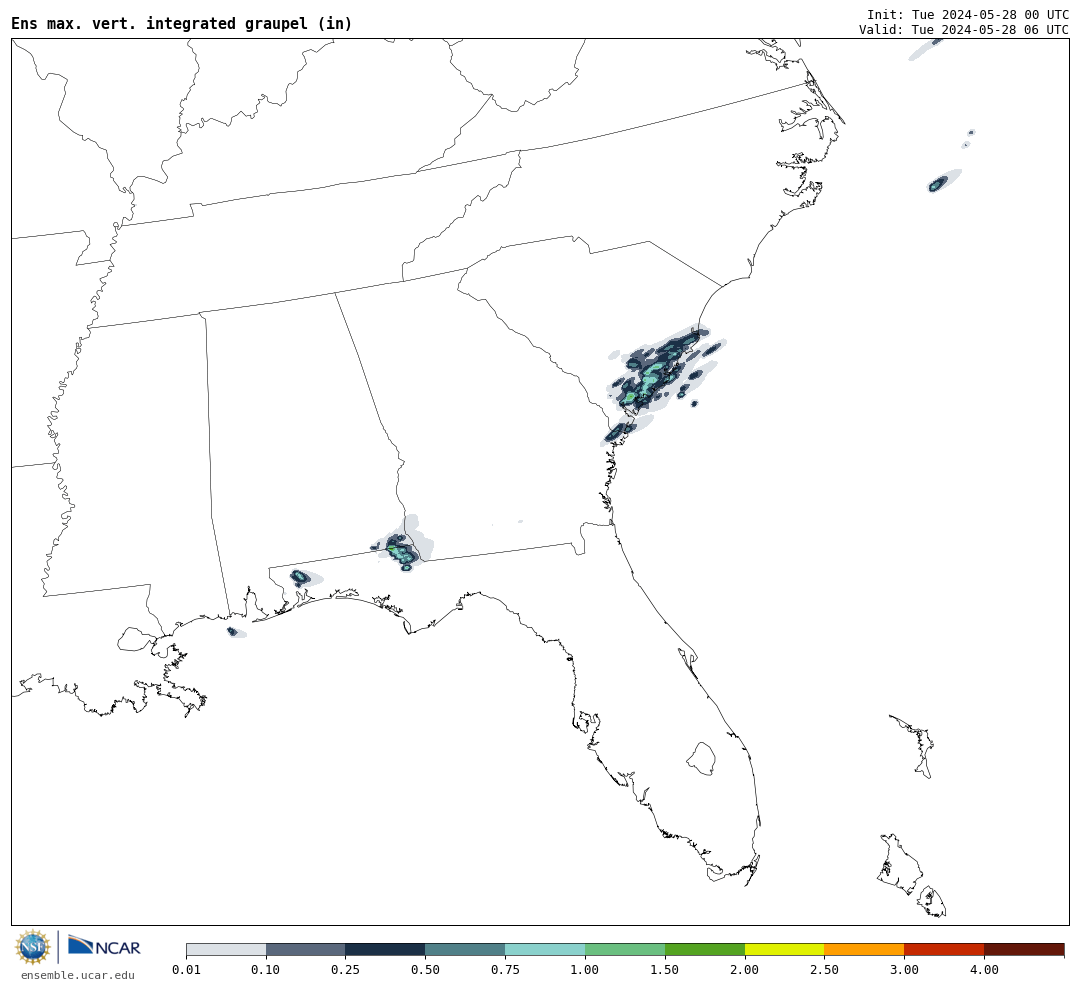Viewport: 1080px width, 988px height.
Task: Click the 0.01–0.10 light gray color swatch
Action: point(226,950)
